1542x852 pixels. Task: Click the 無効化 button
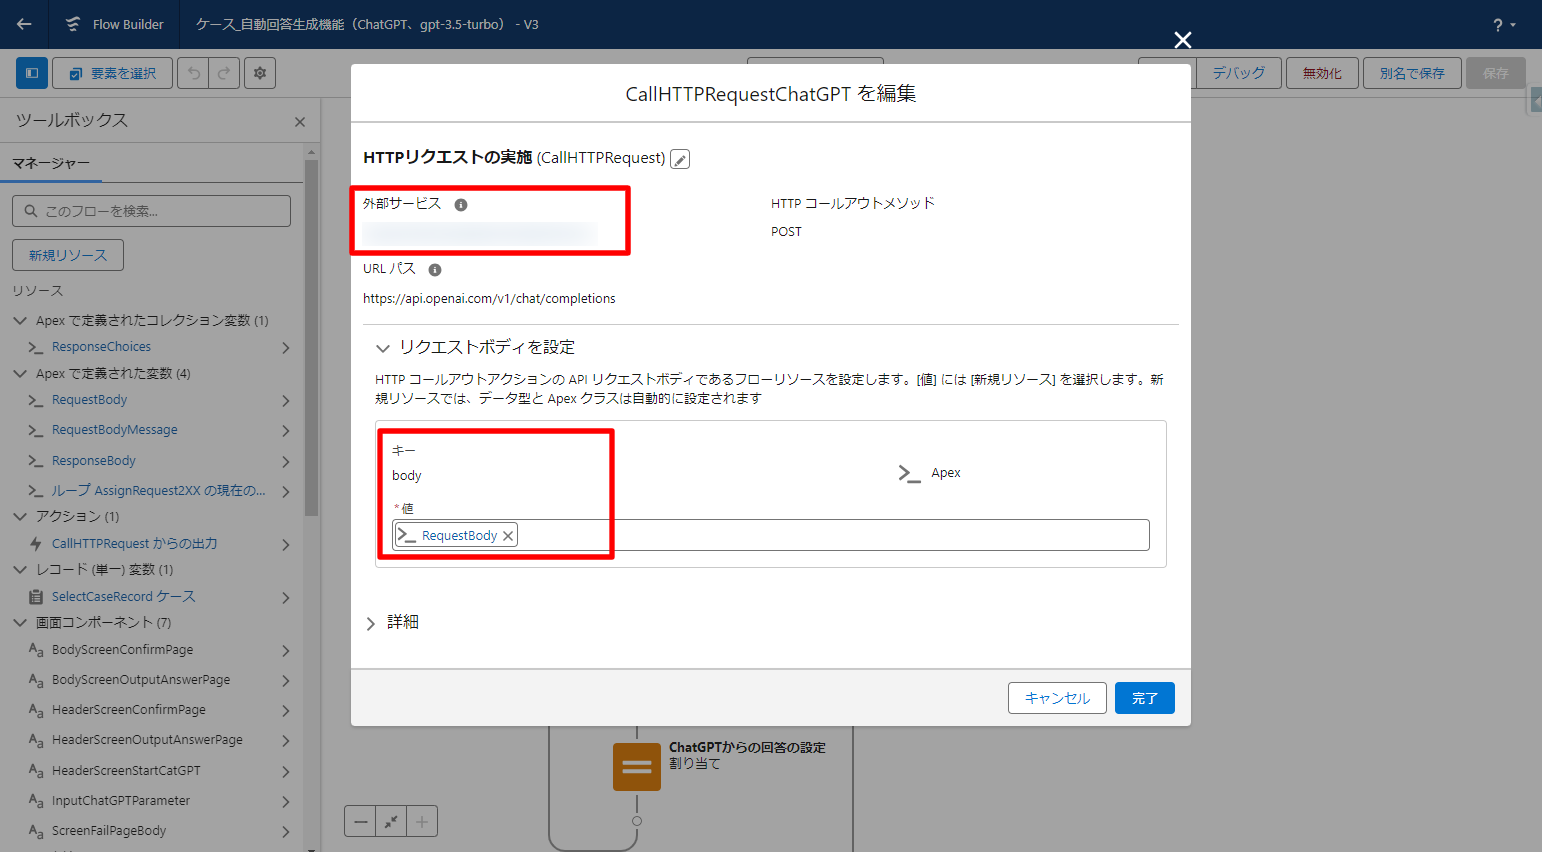coord(1322,73)
